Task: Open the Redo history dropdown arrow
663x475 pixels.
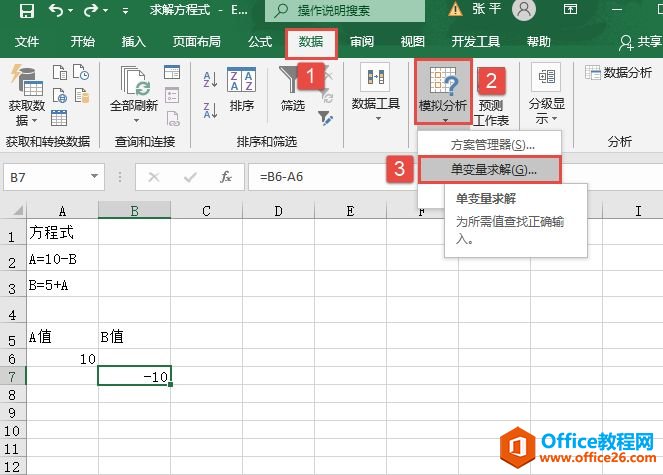Action: coord(105,10)
